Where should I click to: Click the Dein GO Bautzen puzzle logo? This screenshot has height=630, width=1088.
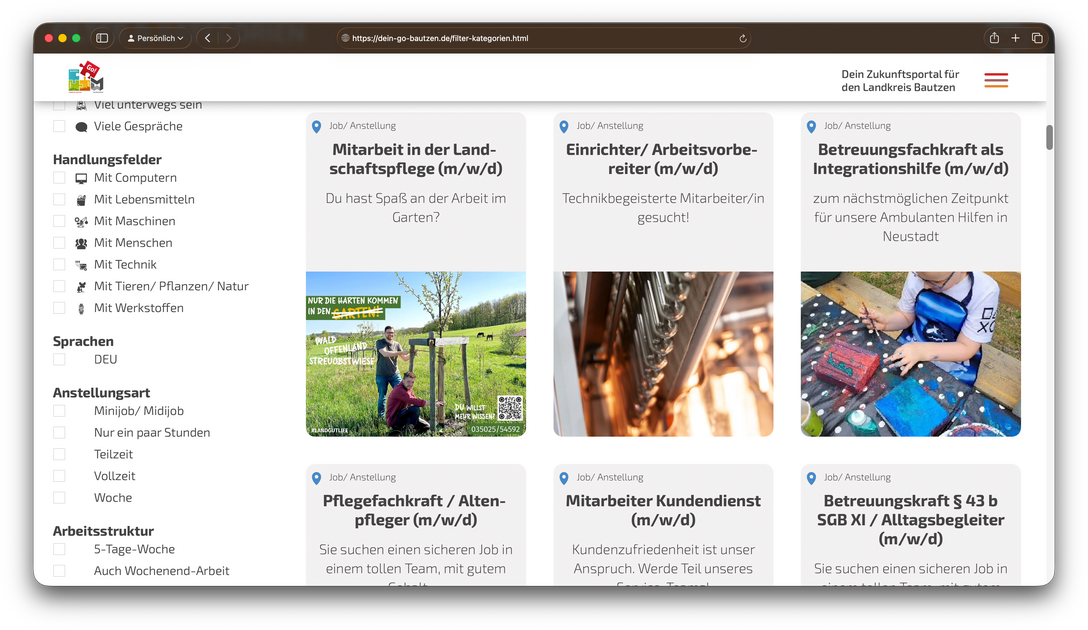pos(86,78)
